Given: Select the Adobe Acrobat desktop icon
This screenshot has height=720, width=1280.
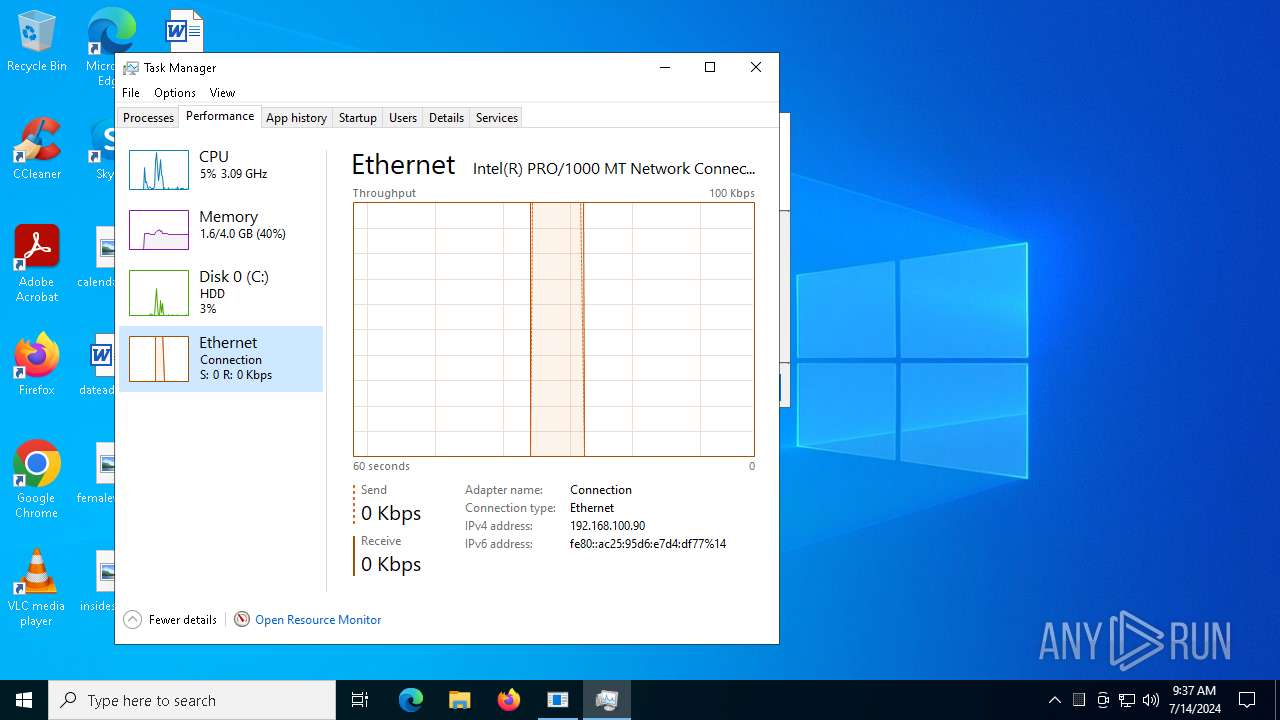Looking at the screenshot, I should 37,264.
